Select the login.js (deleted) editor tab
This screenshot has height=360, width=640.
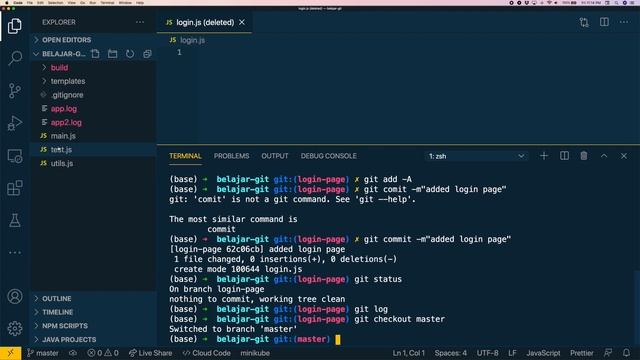[204, 22]
